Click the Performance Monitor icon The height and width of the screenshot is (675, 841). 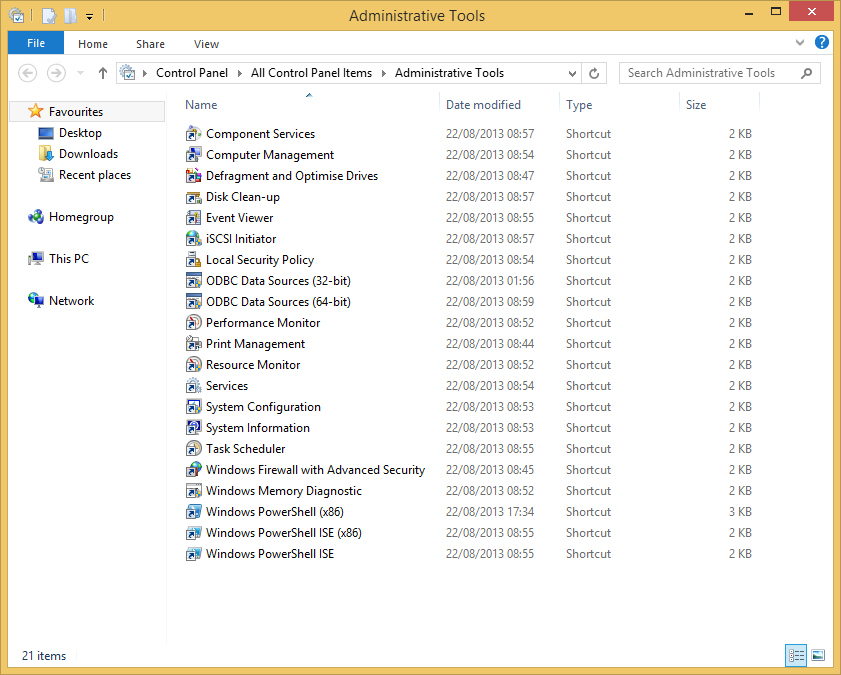click(193, 323)
